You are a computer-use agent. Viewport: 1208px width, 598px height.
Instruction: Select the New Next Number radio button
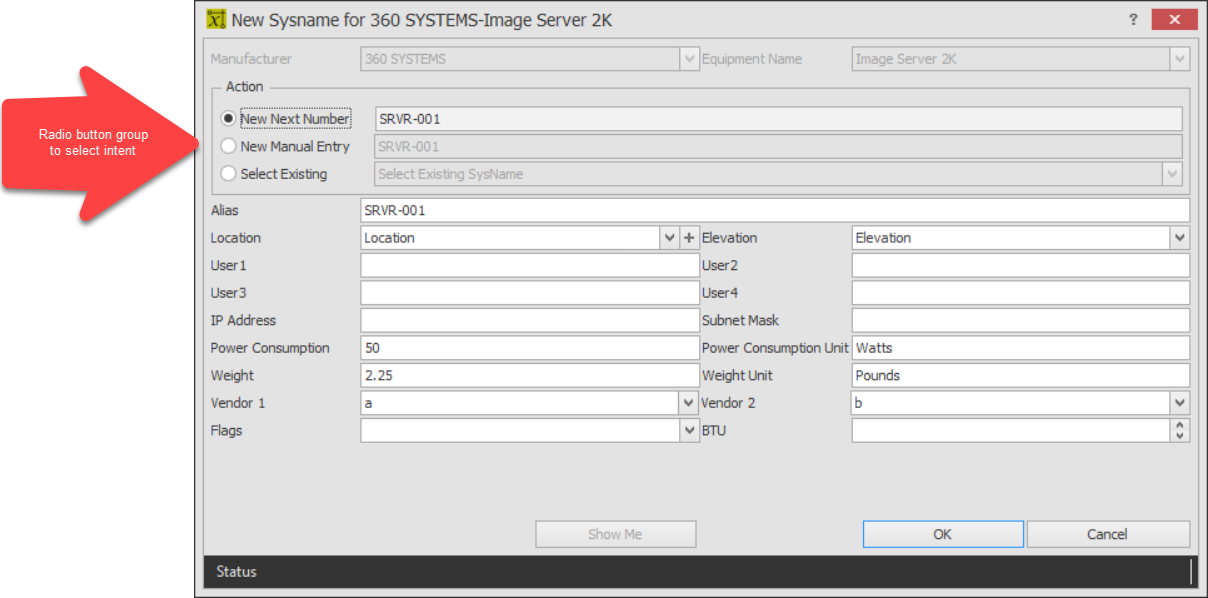pos(229,119)
